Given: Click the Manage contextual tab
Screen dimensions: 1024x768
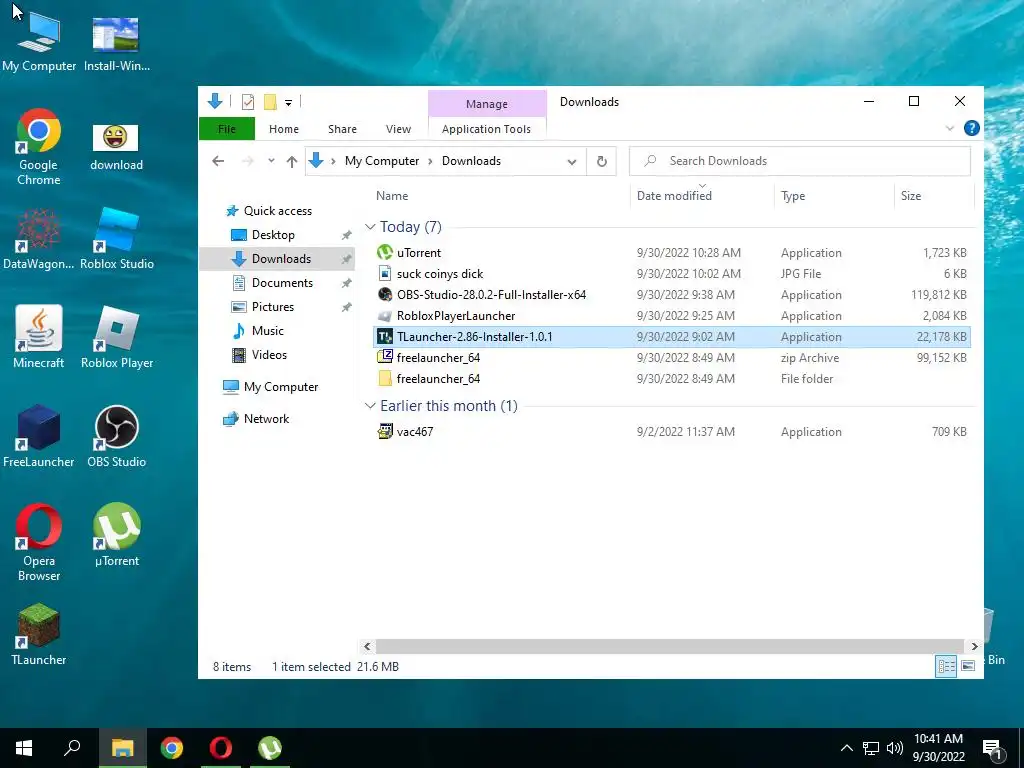Looking at the screenshot, I should coord(487,104).
